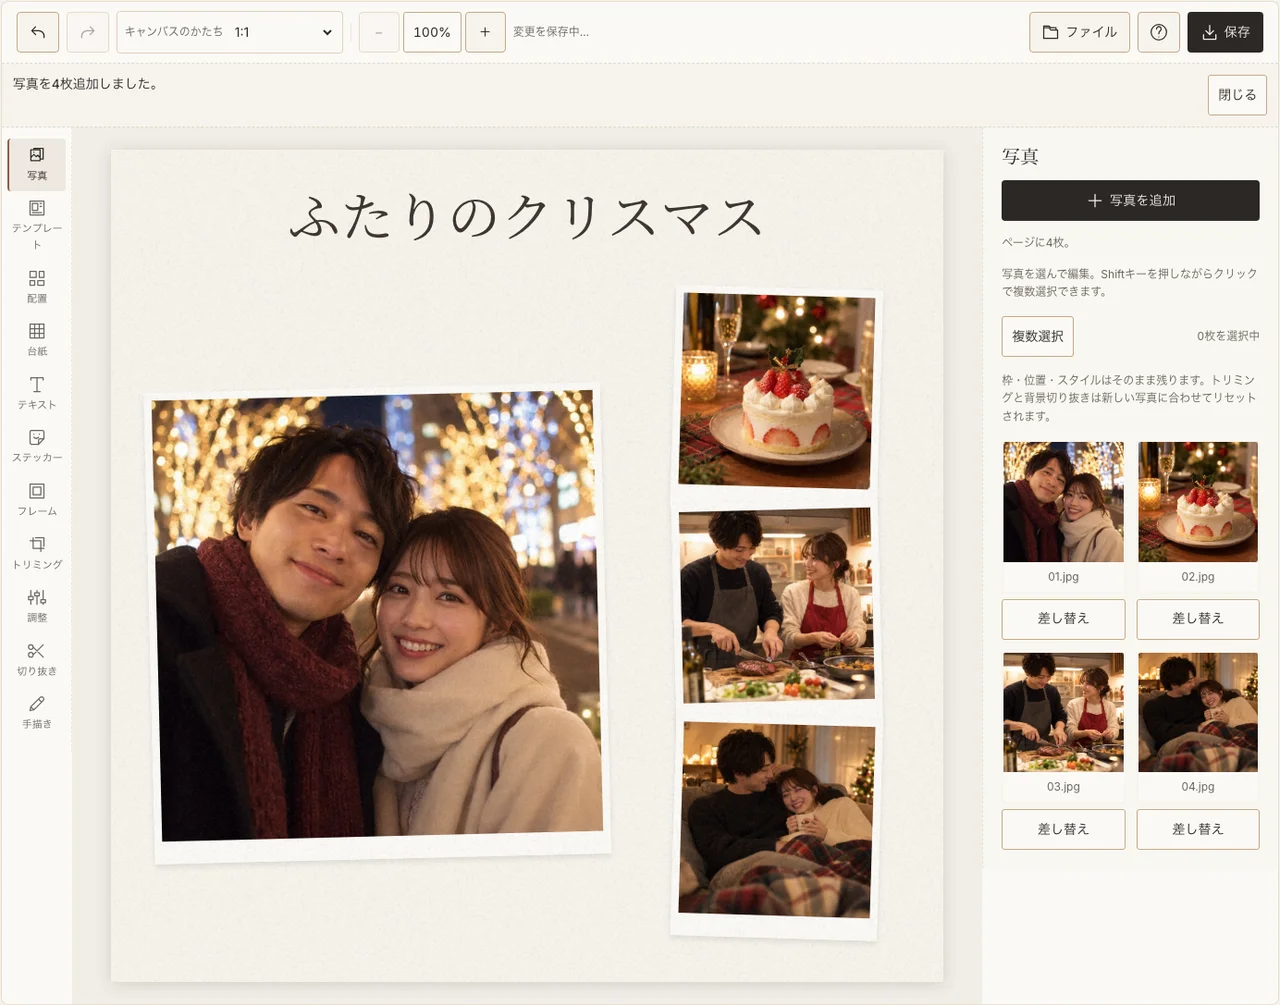The width and height of the screenshot is (1280, 1005).
Task: Click the 写真を4枚追加しました。 notification message
Action: pos(85,84)
